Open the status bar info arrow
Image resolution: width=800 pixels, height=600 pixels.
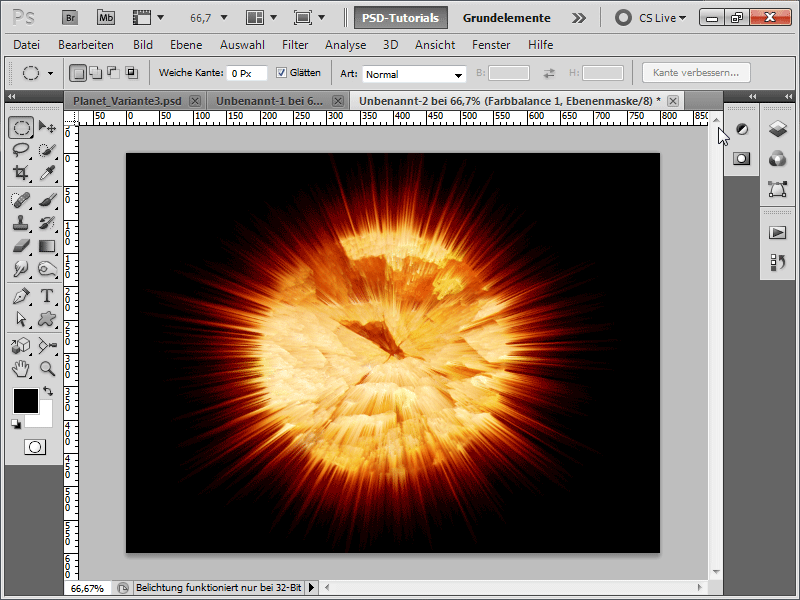coord(311,588)
